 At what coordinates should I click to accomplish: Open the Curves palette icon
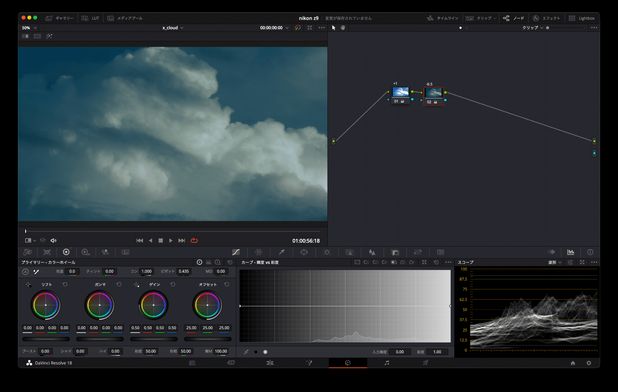pos(236,252)
